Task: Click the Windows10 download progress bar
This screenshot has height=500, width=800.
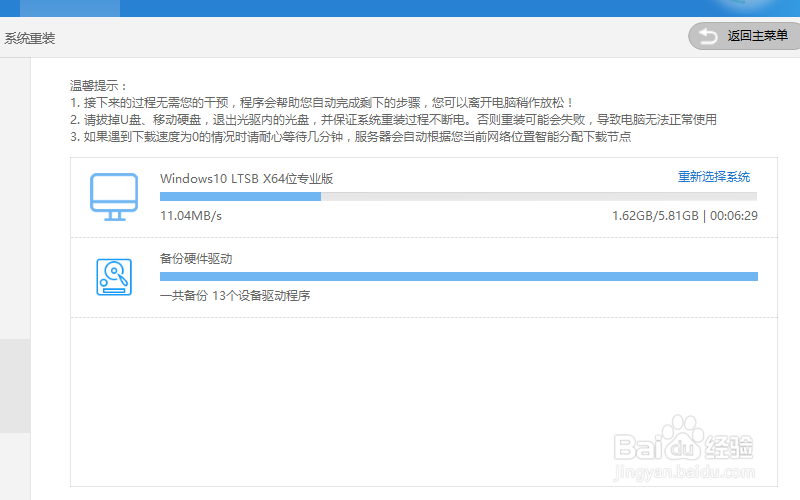Action: click(x=458, y=196)
